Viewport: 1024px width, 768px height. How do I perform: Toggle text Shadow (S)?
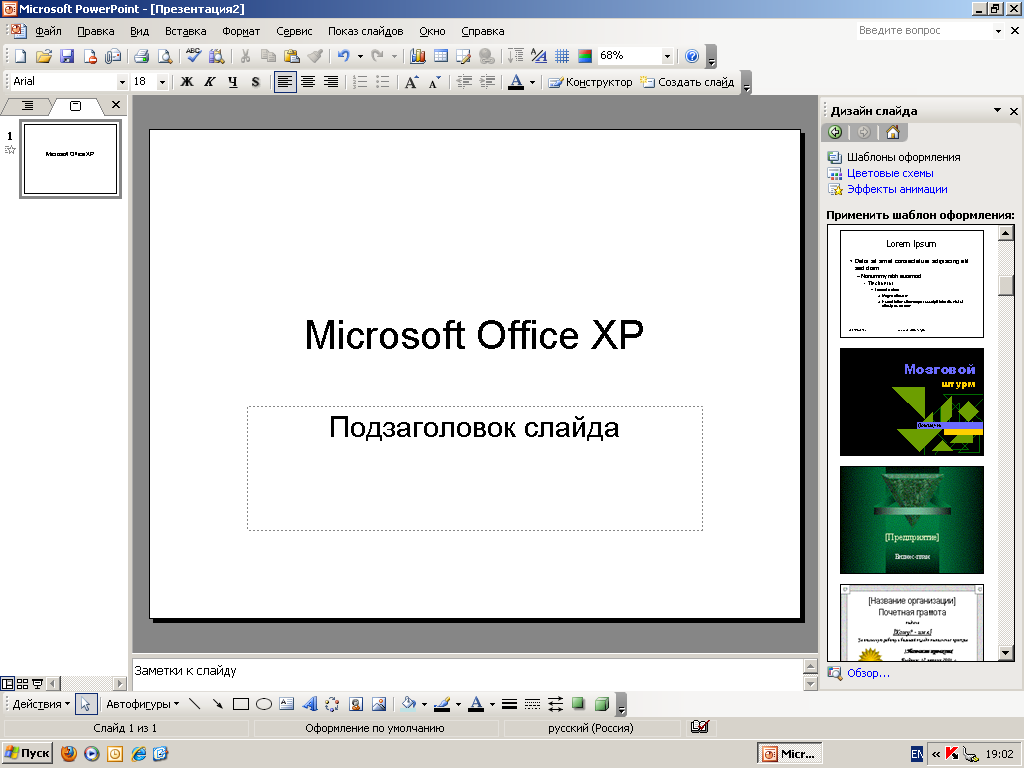point(255,82)
